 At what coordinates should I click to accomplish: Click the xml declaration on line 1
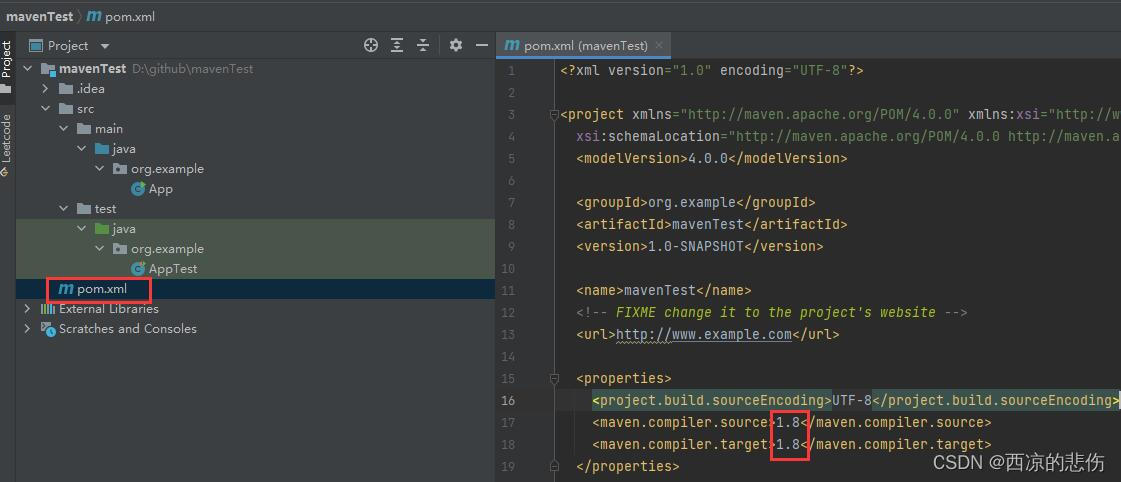pos(712,71)
